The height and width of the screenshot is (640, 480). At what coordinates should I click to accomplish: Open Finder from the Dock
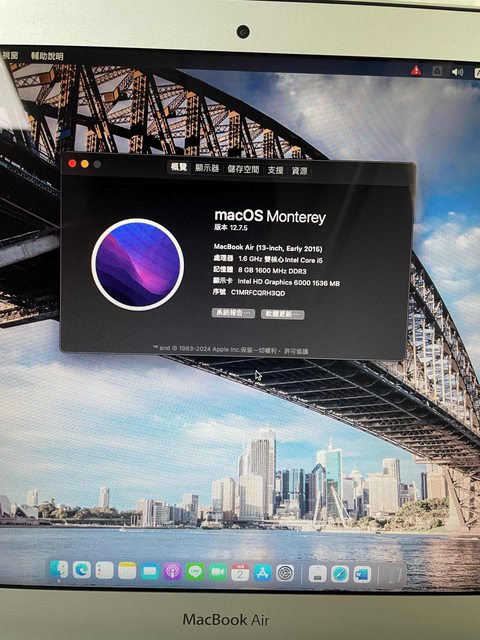click(60, 569)
